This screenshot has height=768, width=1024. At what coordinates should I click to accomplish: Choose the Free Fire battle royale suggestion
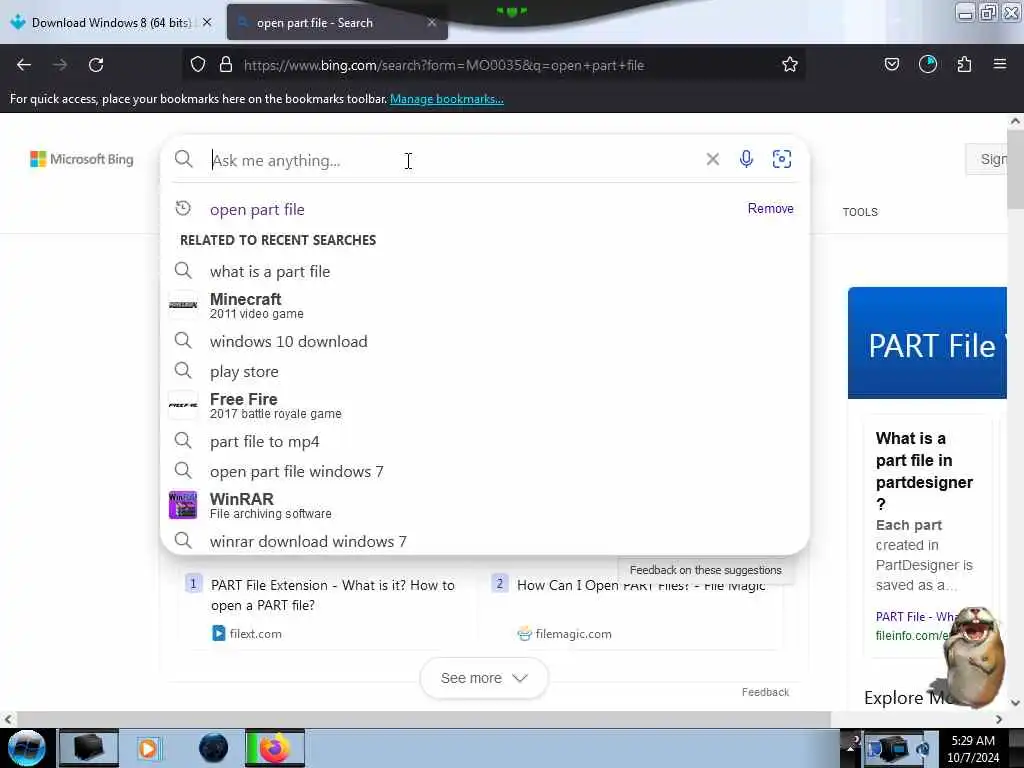[485, 406]
